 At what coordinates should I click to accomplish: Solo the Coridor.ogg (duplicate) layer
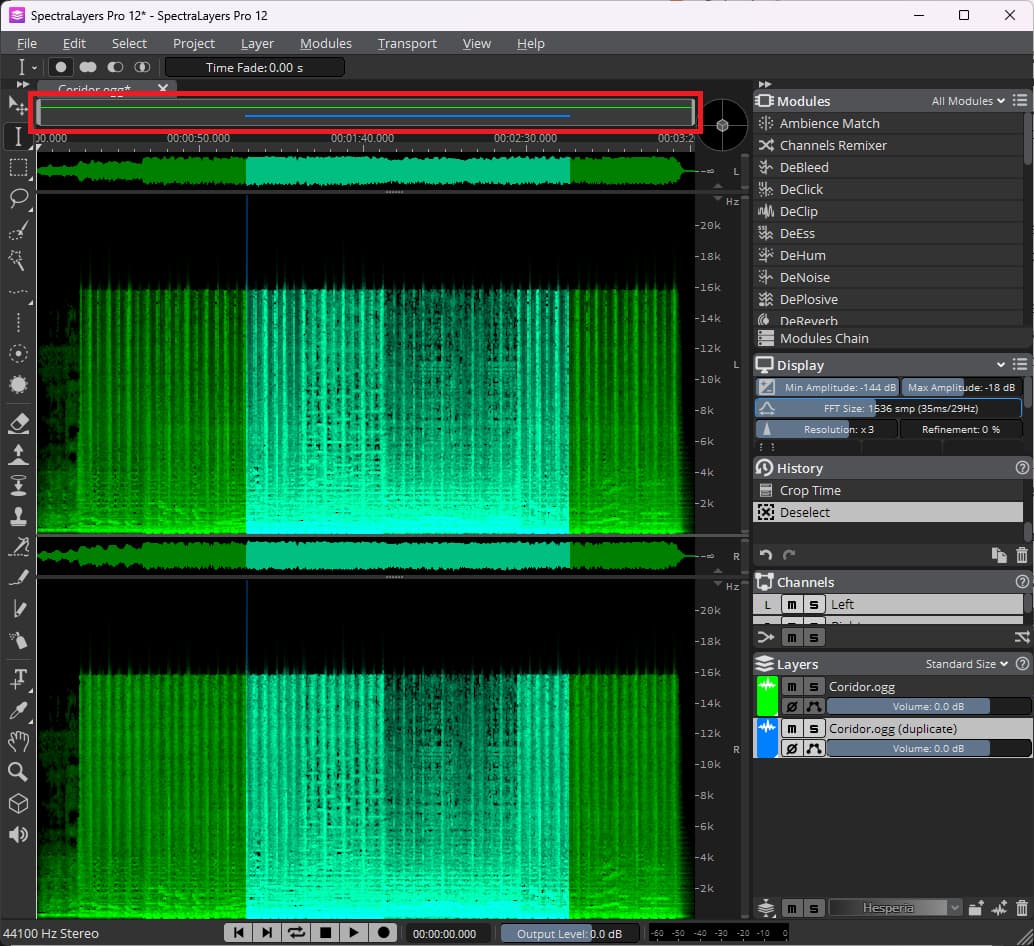click(x=814, y=729)
